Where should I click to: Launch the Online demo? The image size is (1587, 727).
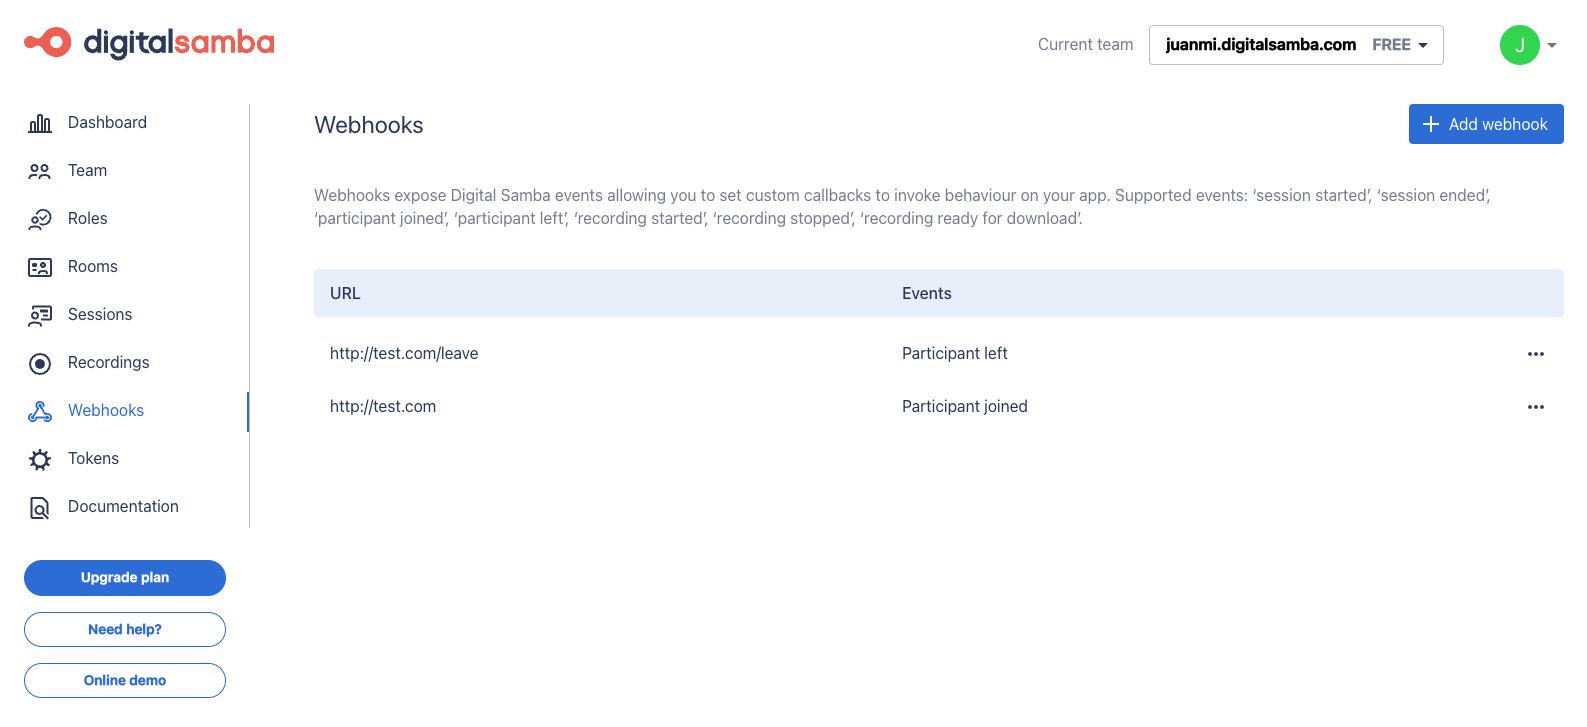point(125,681)
